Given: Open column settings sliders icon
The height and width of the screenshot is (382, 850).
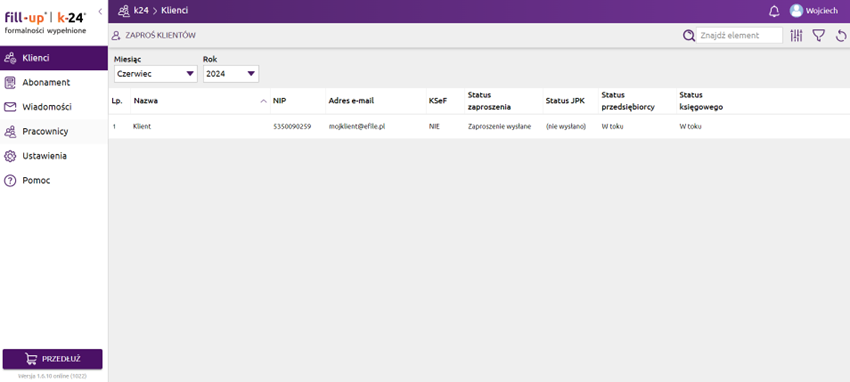Looking at the screenshot, I should [796, 36].
